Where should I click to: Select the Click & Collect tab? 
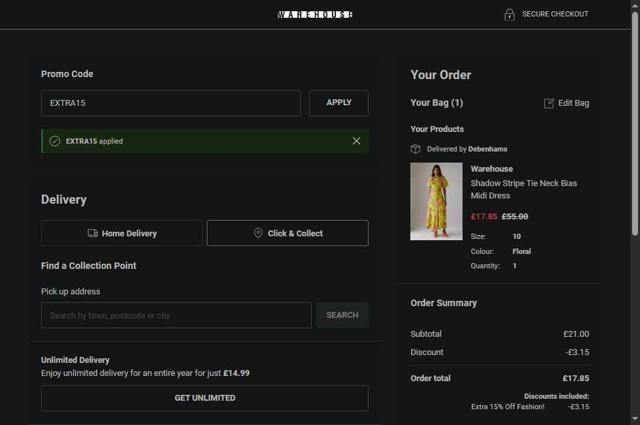point(288,233)
